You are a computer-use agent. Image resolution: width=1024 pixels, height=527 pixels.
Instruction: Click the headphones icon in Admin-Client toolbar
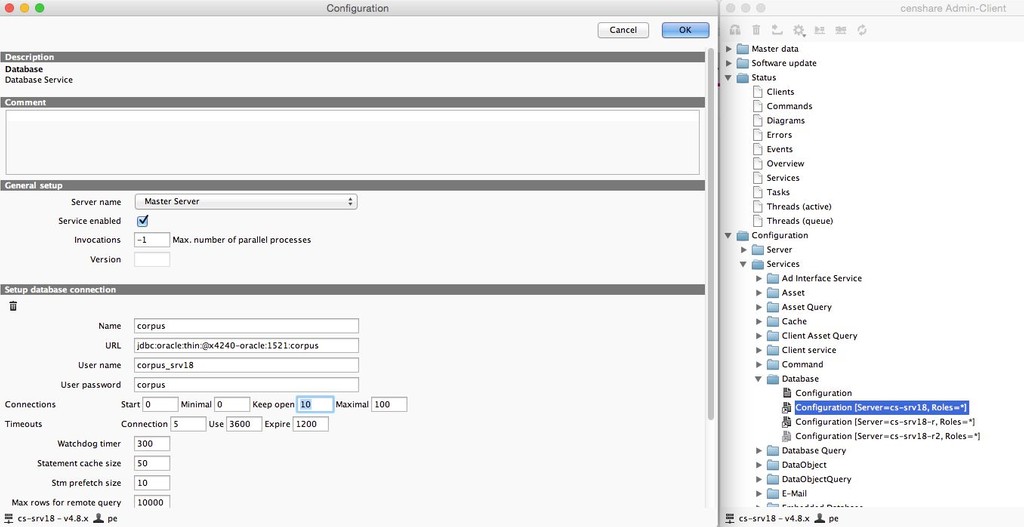735,31
